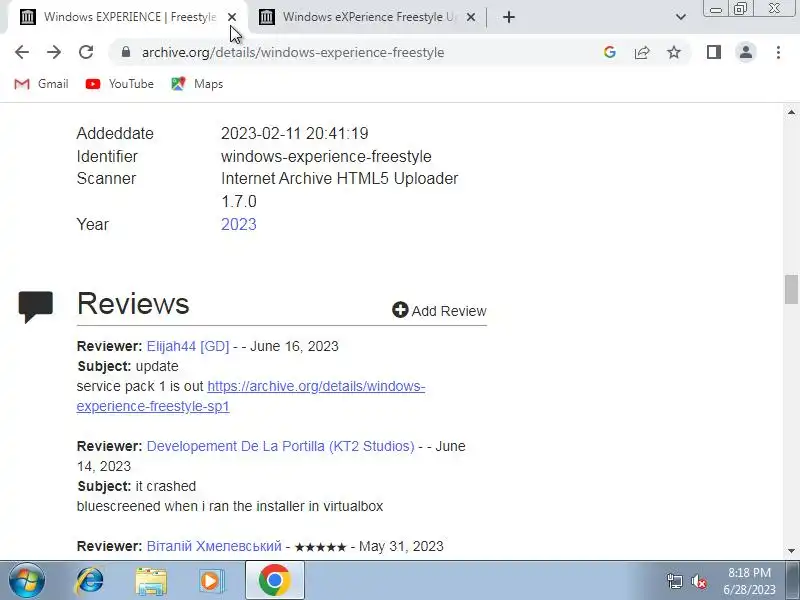Viewport: 800px width, 600px height.
Task: Open Windows Explorer from taskbar
Action: click(x=151, y=581)
